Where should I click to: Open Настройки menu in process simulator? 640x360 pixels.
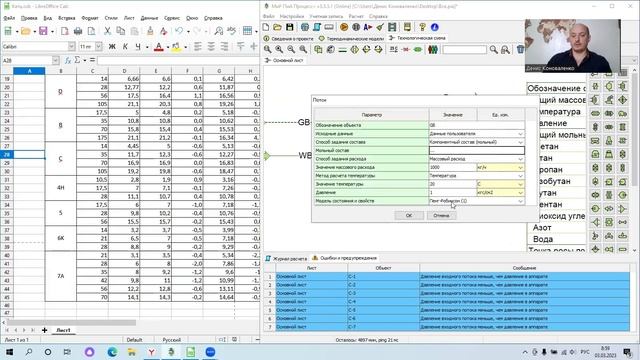click(292, 16)
